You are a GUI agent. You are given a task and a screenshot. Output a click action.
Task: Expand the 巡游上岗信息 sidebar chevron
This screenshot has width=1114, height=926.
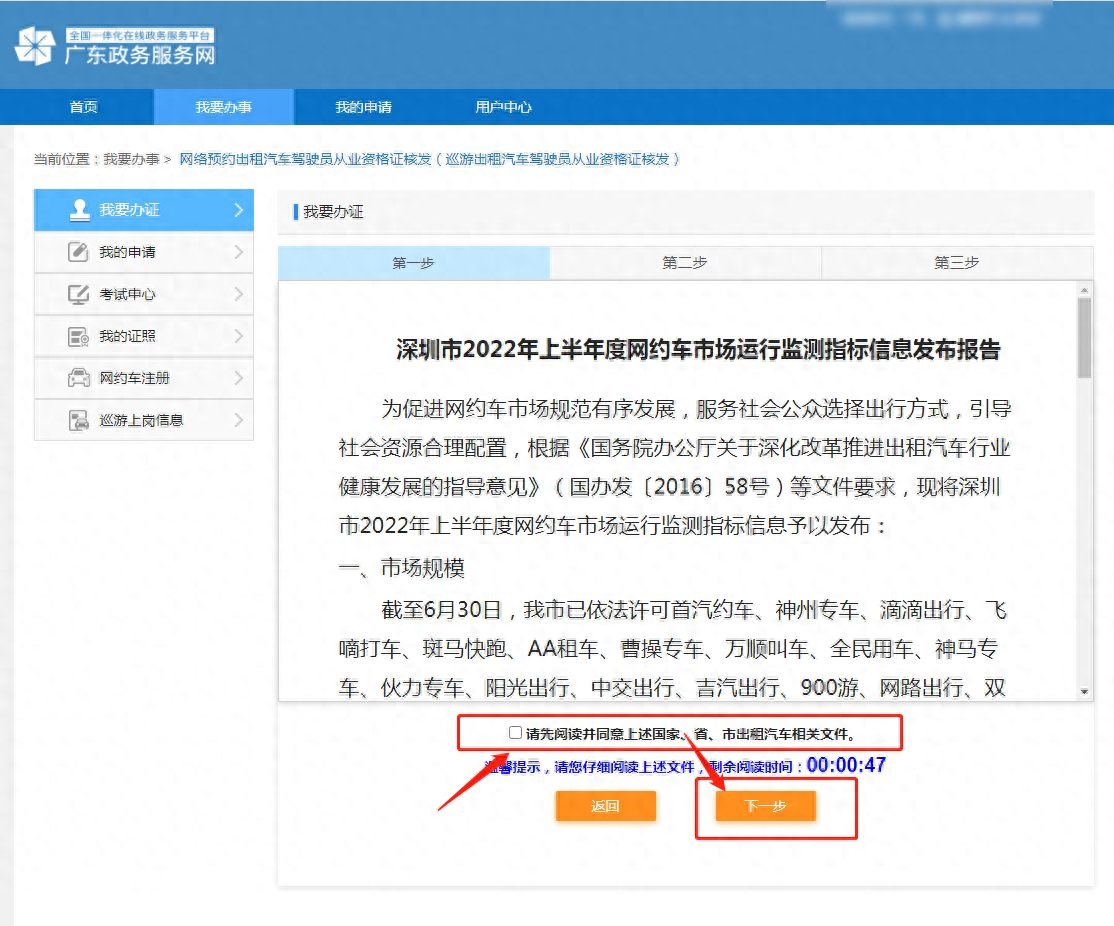tap(239, 420)
